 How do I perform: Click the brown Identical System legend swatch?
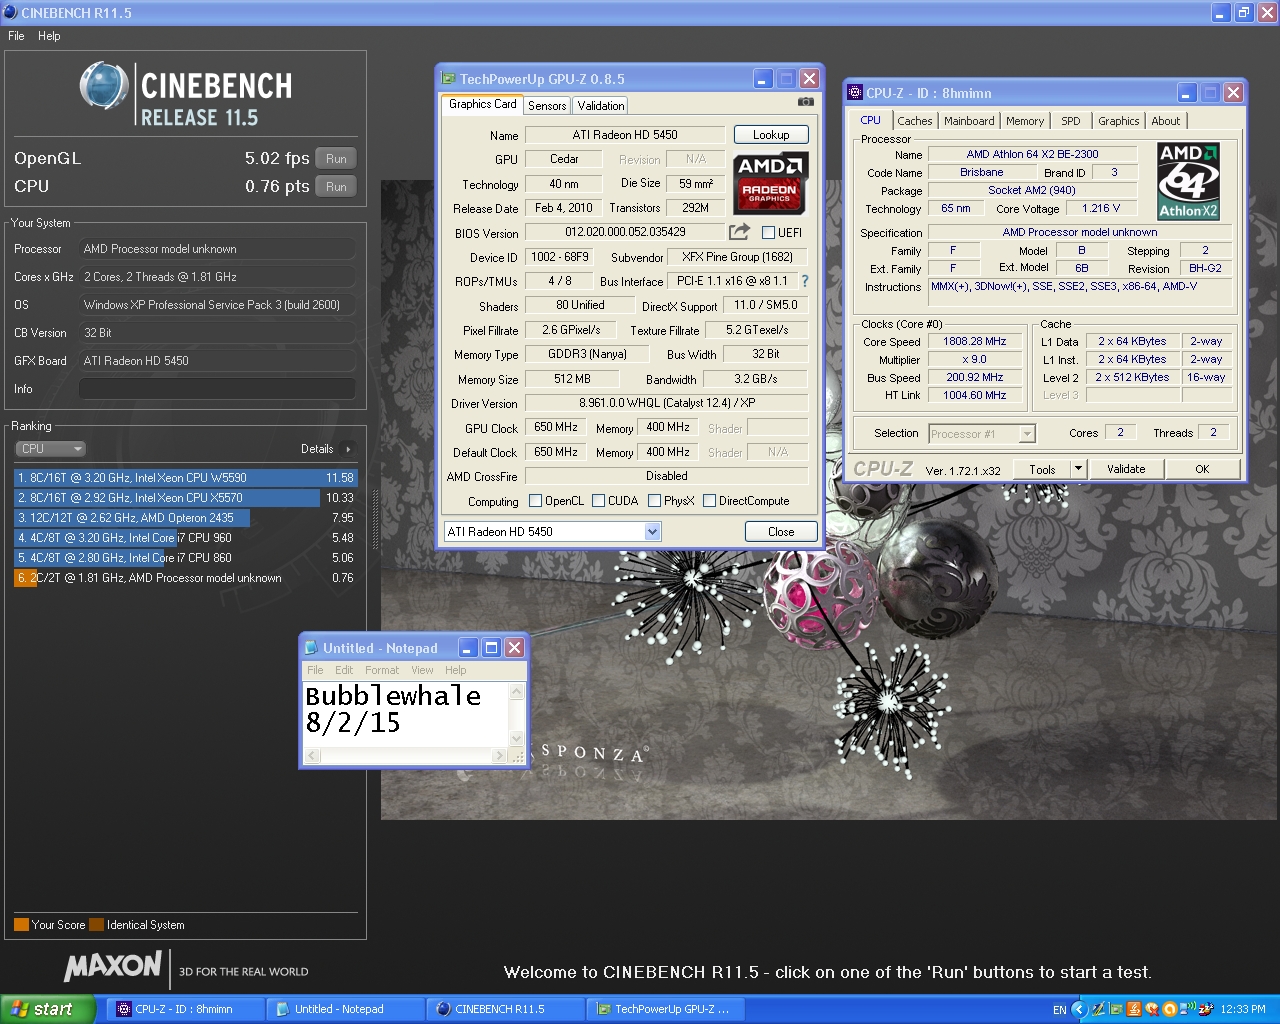[x=96, y=925]
